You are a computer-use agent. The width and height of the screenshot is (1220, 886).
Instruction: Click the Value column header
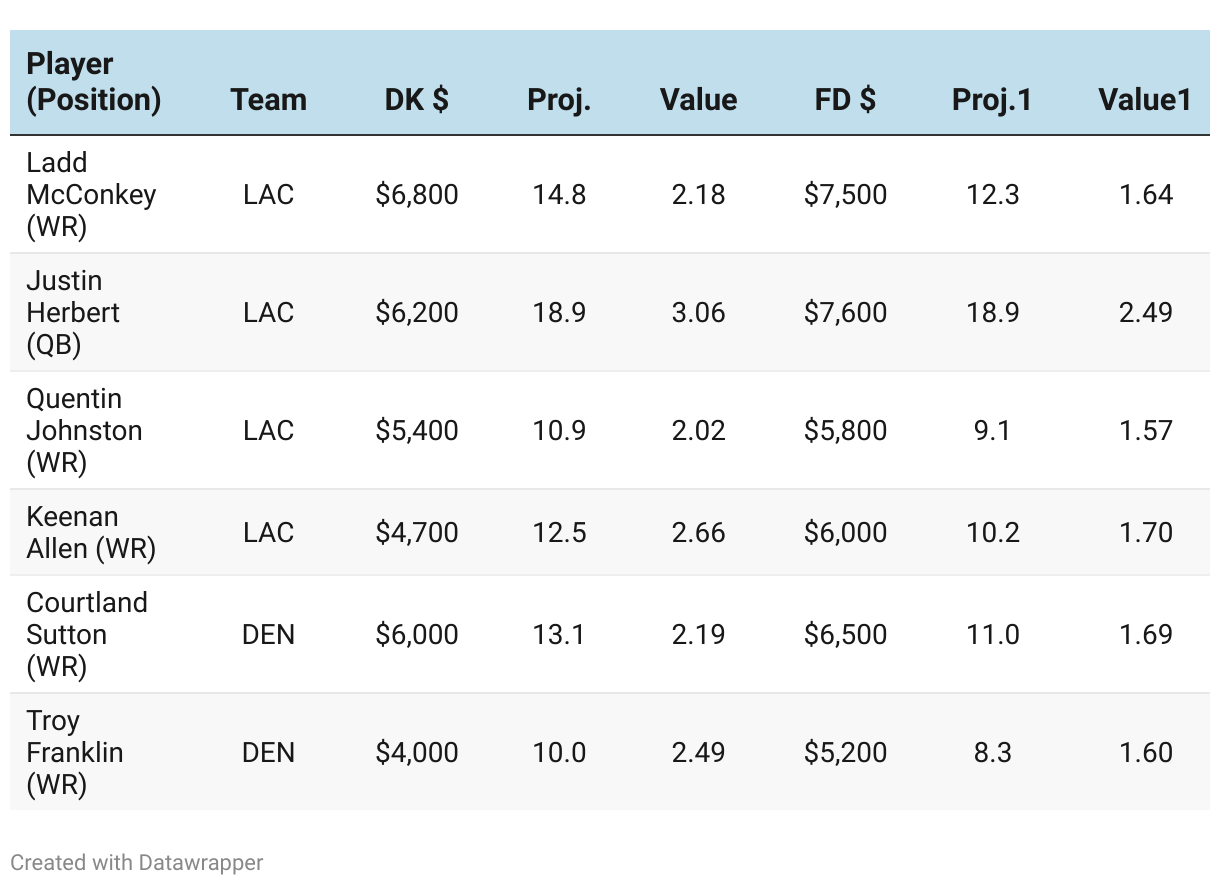point(698,100)
